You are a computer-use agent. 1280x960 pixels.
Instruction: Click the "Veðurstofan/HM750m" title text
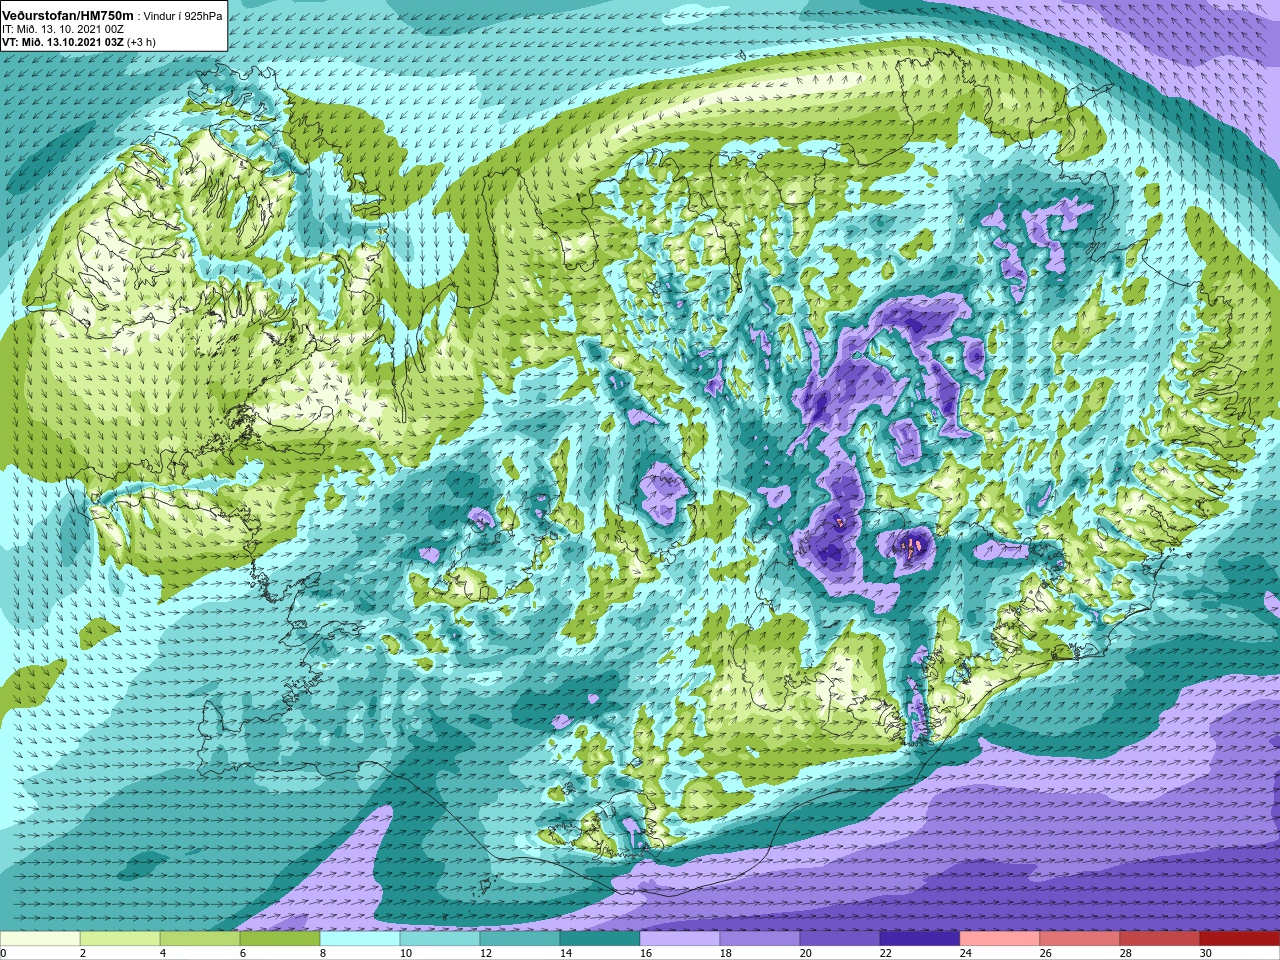pos(69,15)
